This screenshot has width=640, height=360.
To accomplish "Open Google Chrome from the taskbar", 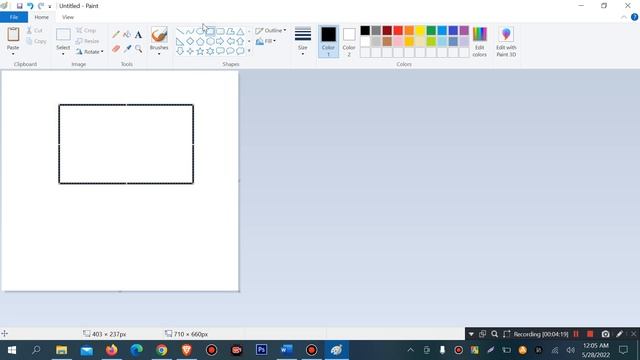I will [x=162, y=350].
